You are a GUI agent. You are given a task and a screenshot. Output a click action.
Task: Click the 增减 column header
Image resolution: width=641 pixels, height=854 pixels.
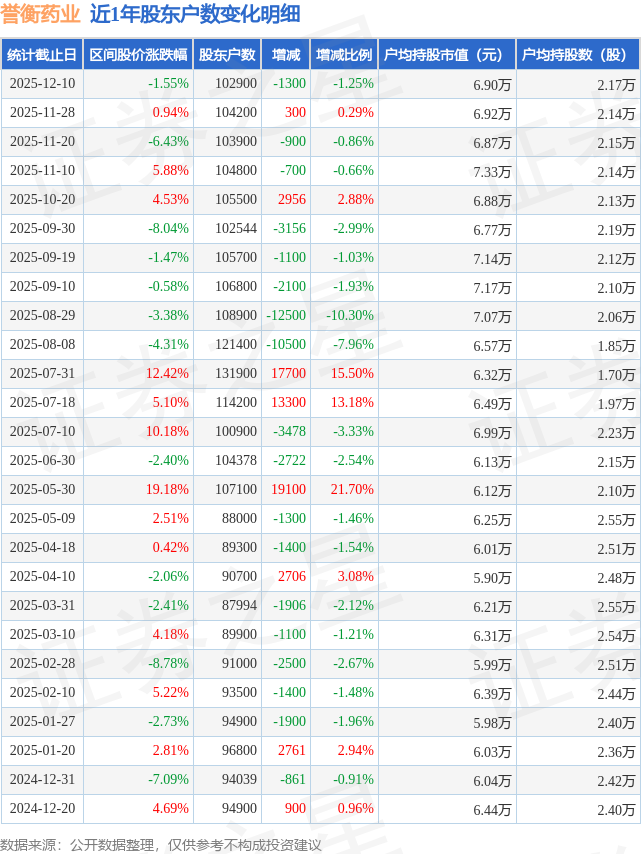(286, 55)
